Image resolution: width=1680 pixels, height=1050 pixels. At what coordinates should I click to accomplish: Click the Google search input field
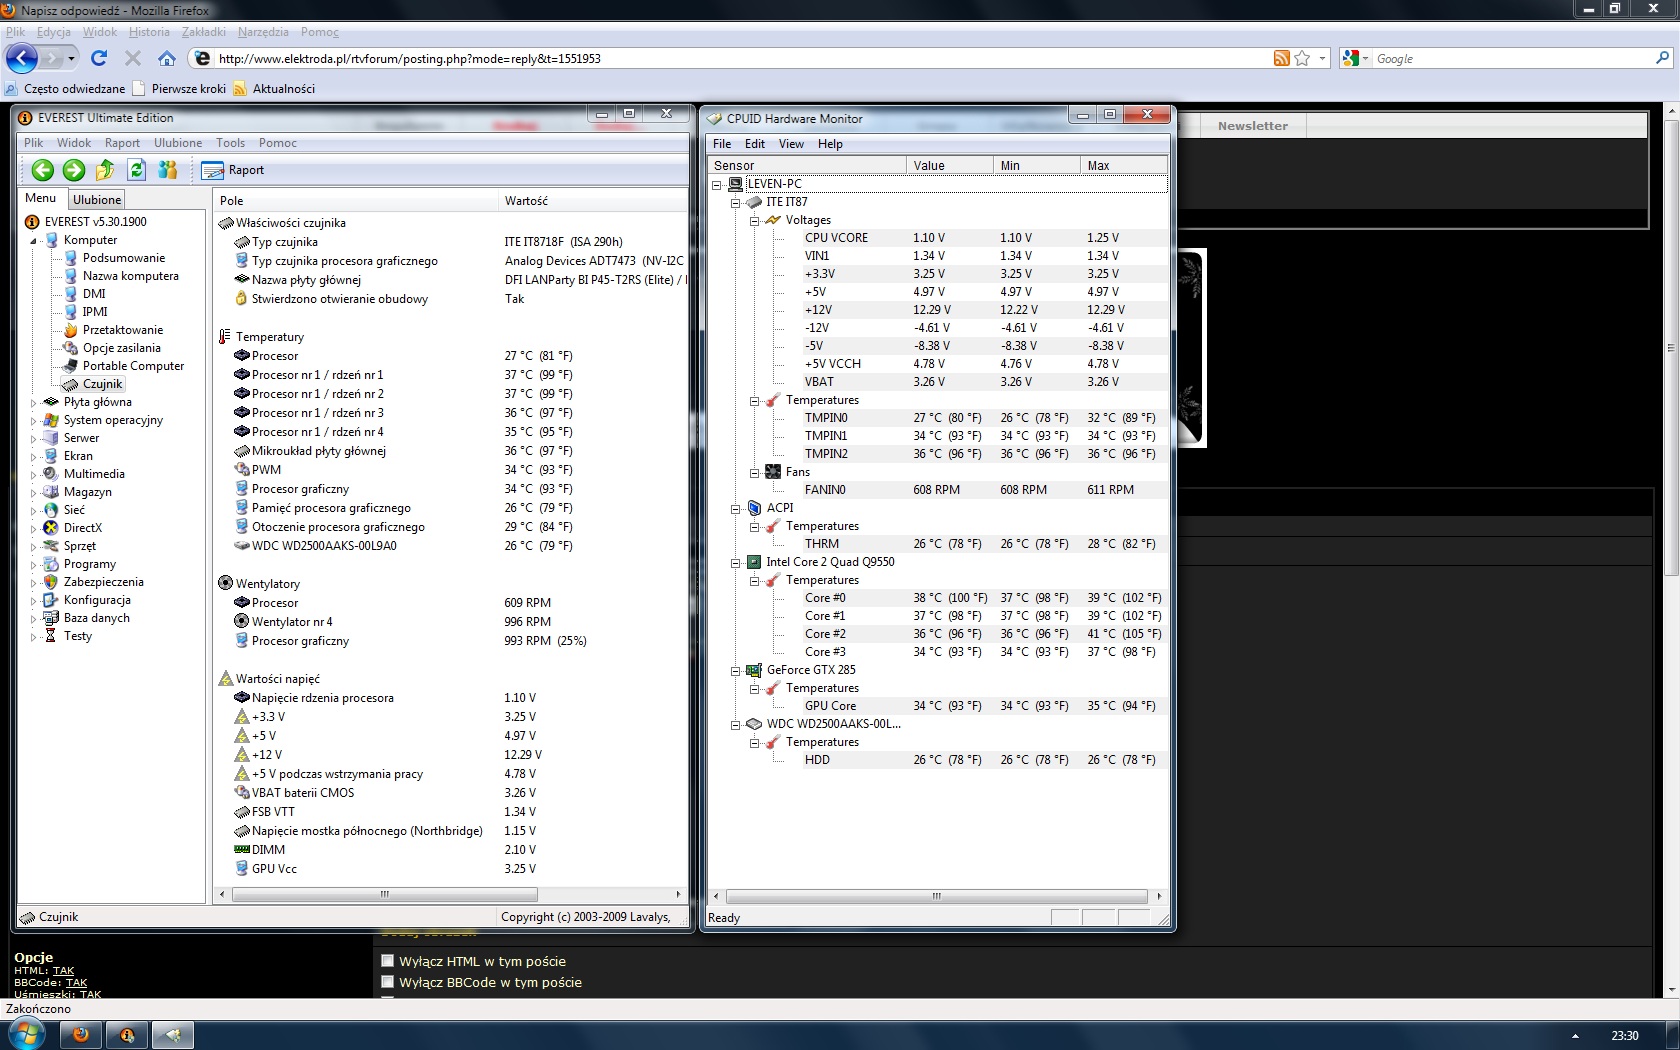pyautogui.click(x=1512, y=59)
